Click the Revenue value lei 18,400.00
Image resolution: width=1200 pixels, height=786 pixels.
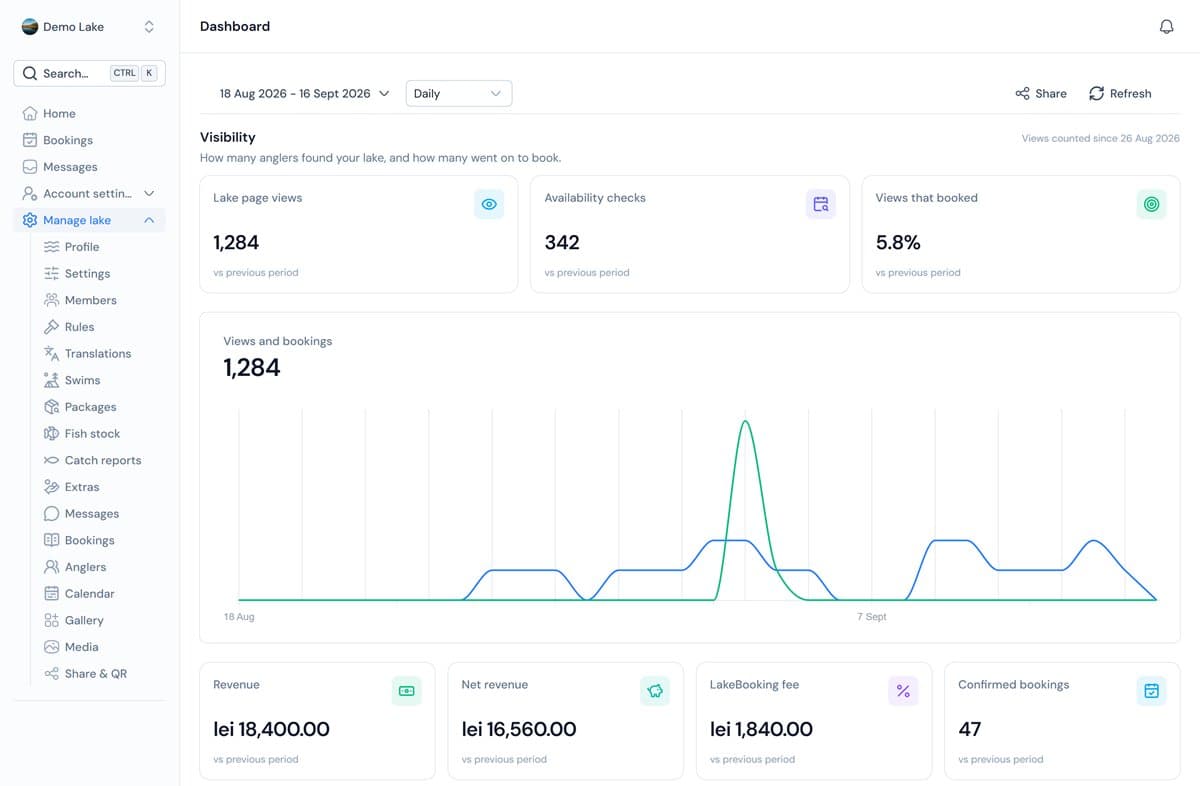tap(271, 729)
